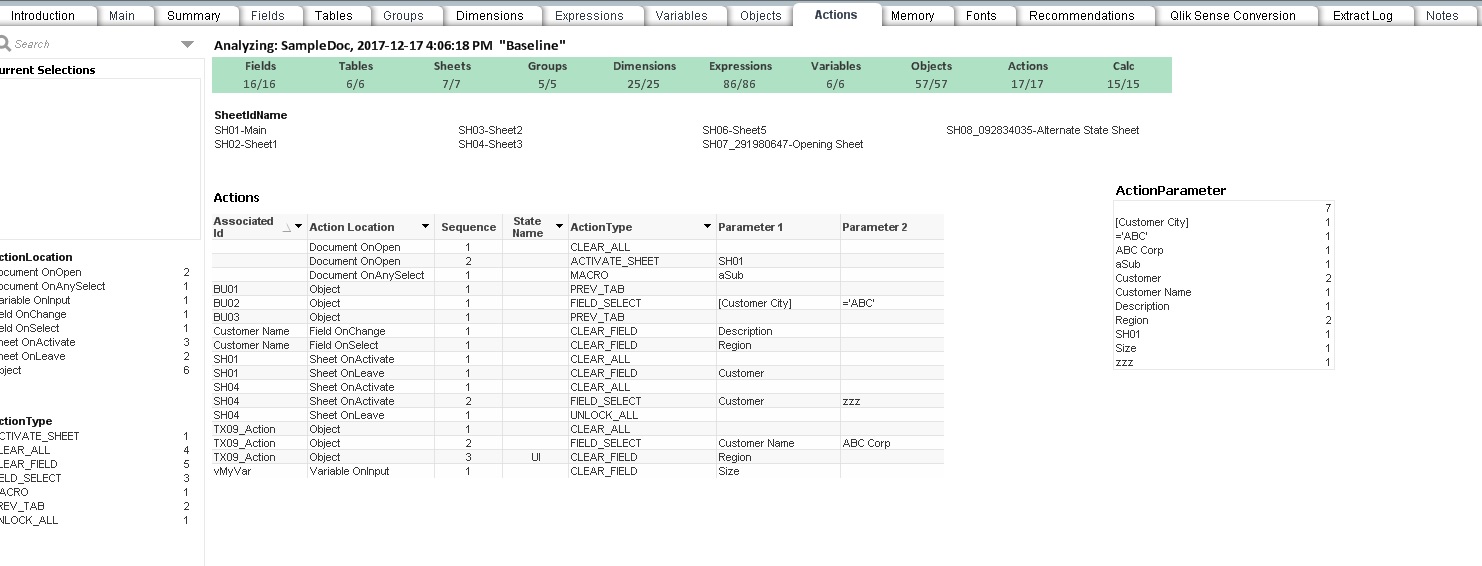Image resolution: width=1482 pixels, height=566 pixels.
Task: Open the Memory tab
Action: tap(913, 15)
